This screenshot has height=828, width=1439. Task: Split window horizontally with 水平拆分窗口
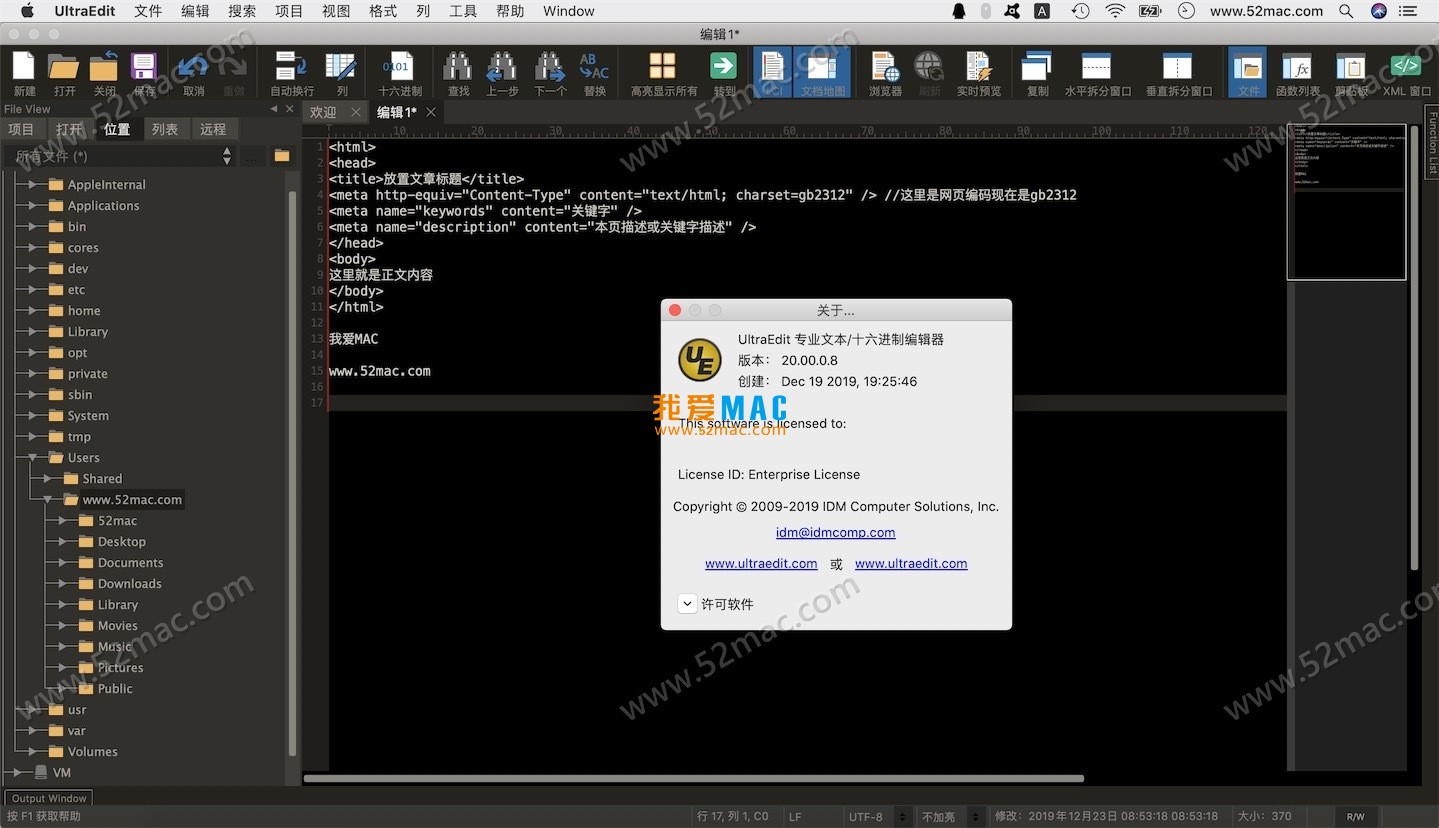[1097, 72]
